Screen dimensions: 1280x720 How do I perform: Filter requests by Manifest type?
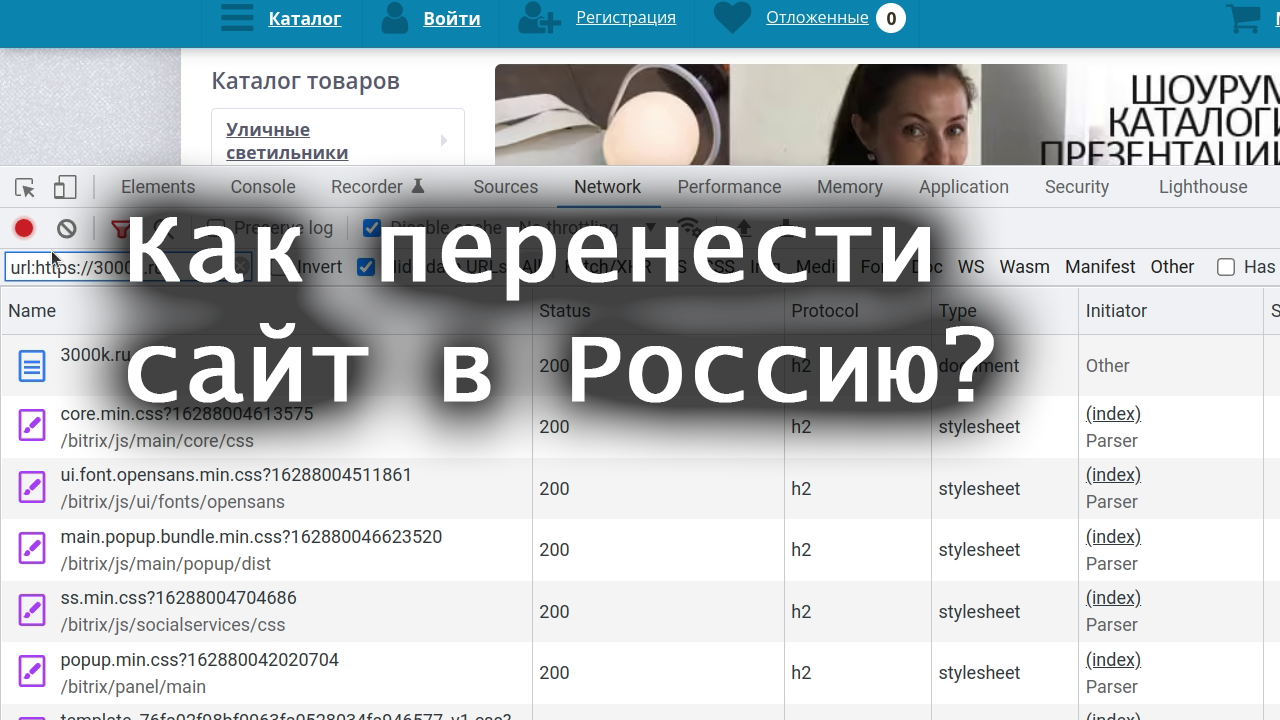point(1100,267)
